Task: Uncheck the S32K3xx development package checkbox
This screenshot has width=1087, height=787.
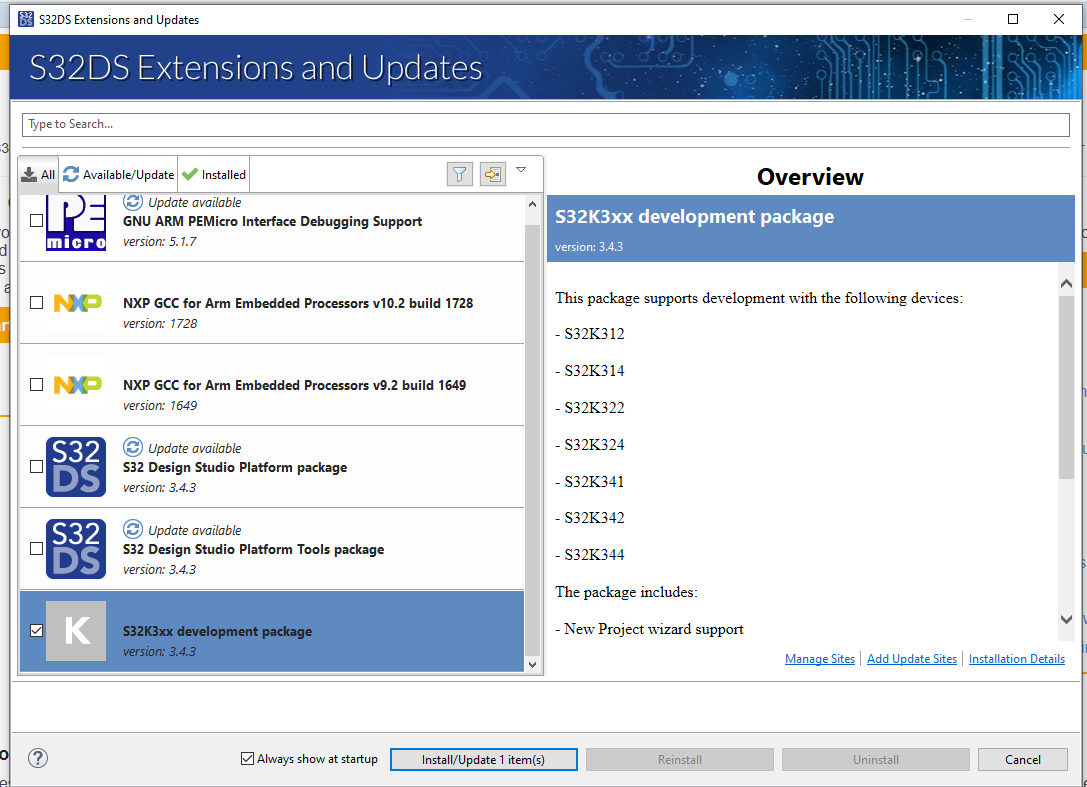Action: pos(36,631)
